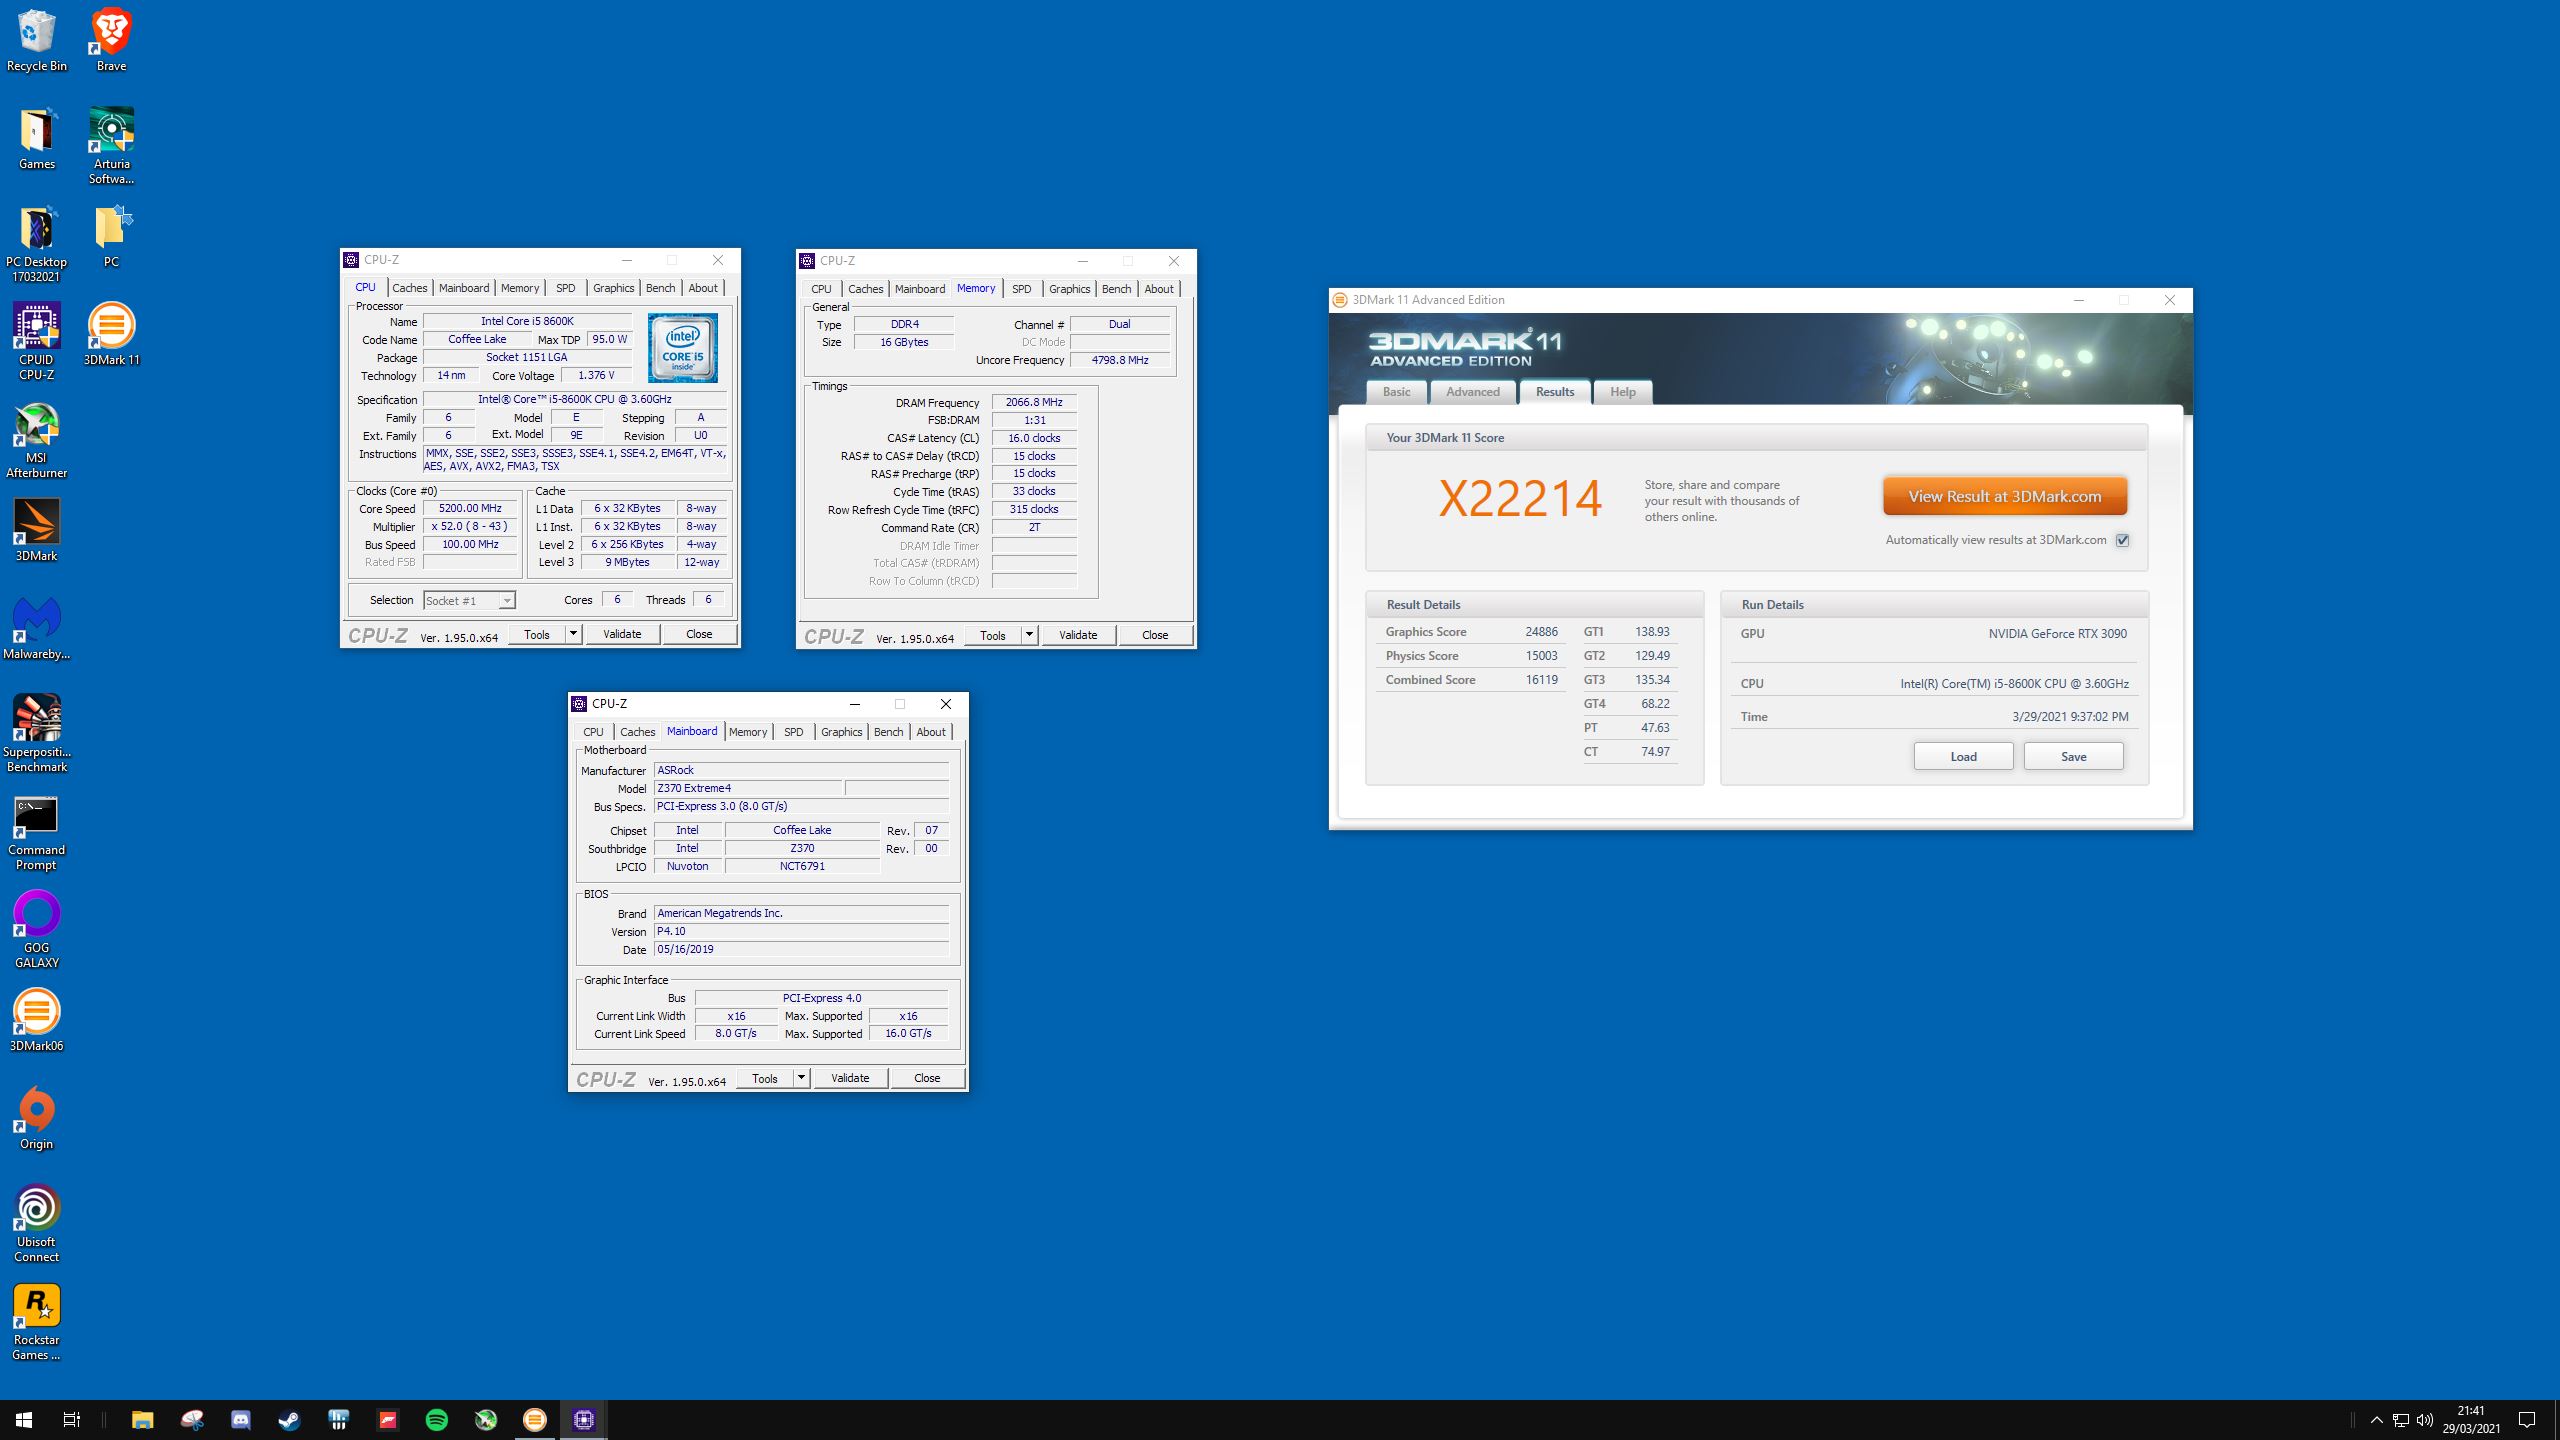Select Rockstar Games Launcher desktop shortcut
The height and width of the screenshot is (1440, 2560).
pyautogui.click(x=37, y=1322)
